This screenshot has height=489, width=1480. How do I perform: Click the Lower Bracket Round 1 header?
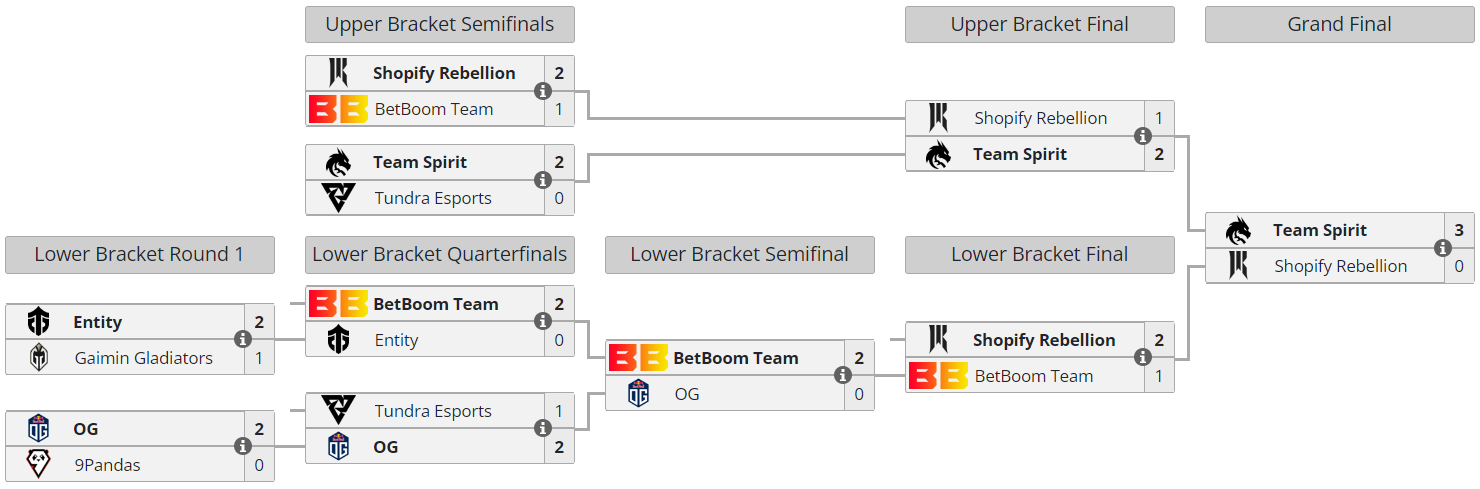point(139,255)
